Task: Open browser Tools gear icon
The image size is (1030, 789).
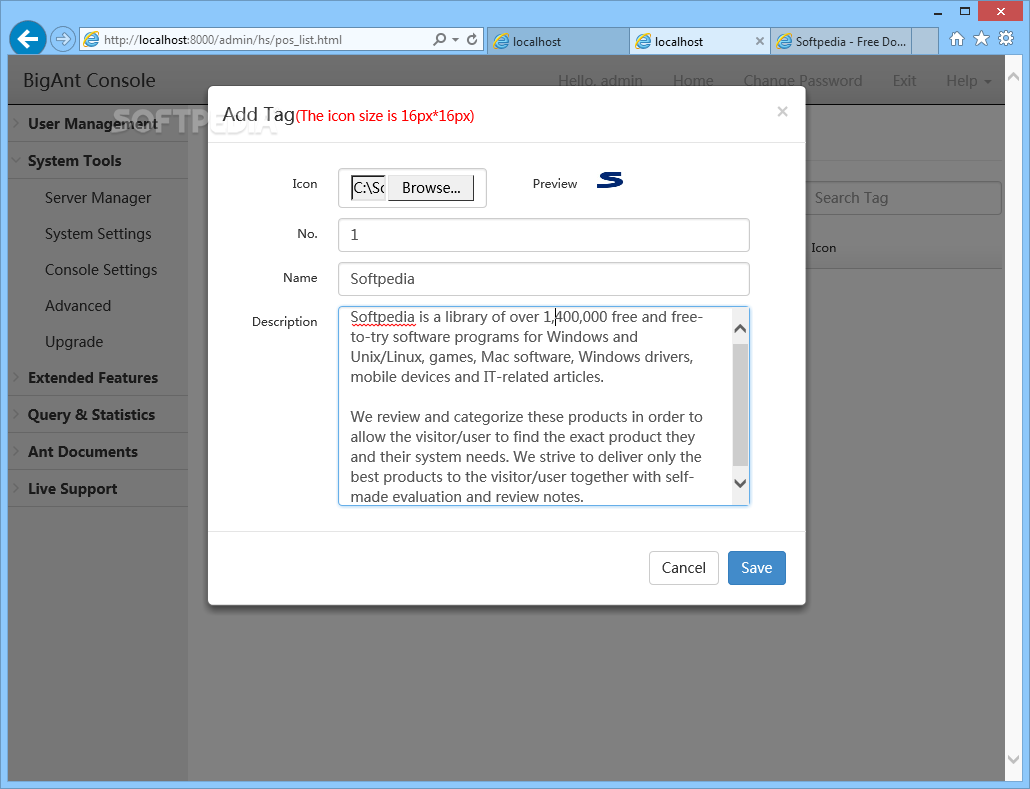Action: (1006, 39)
